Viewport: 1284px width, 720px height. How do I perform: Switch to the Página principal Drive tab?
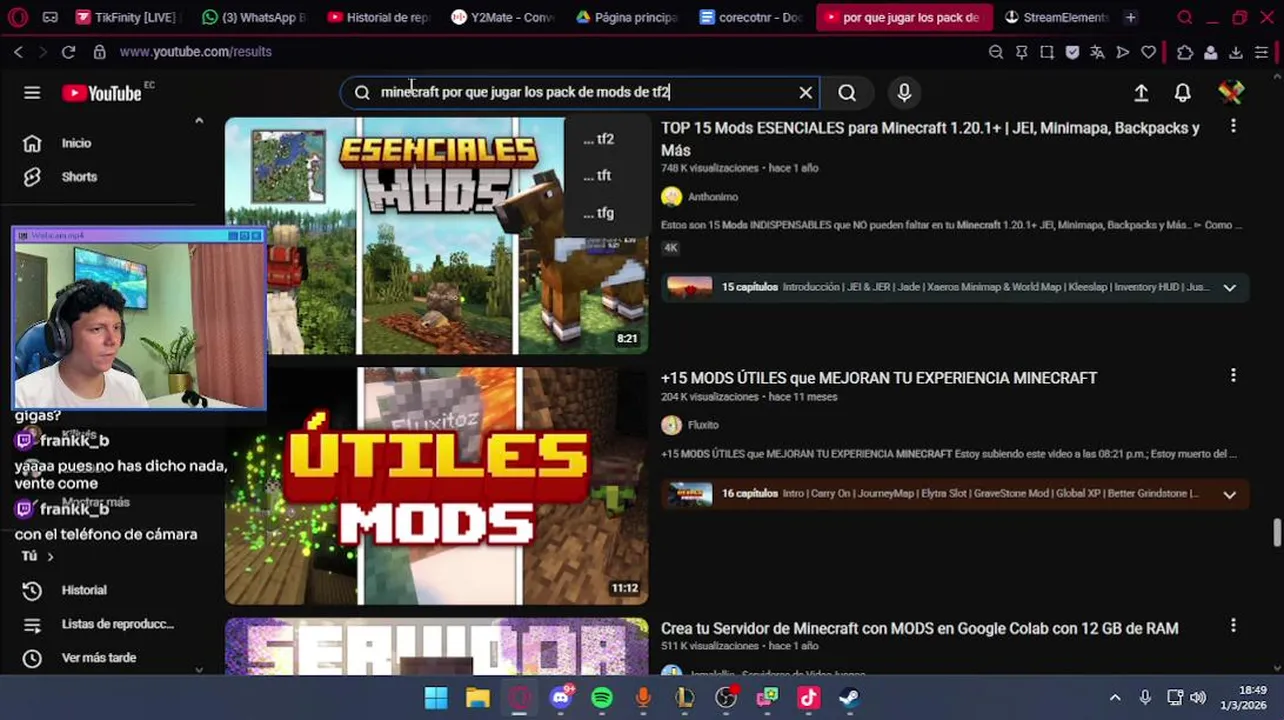pos(627,17)
